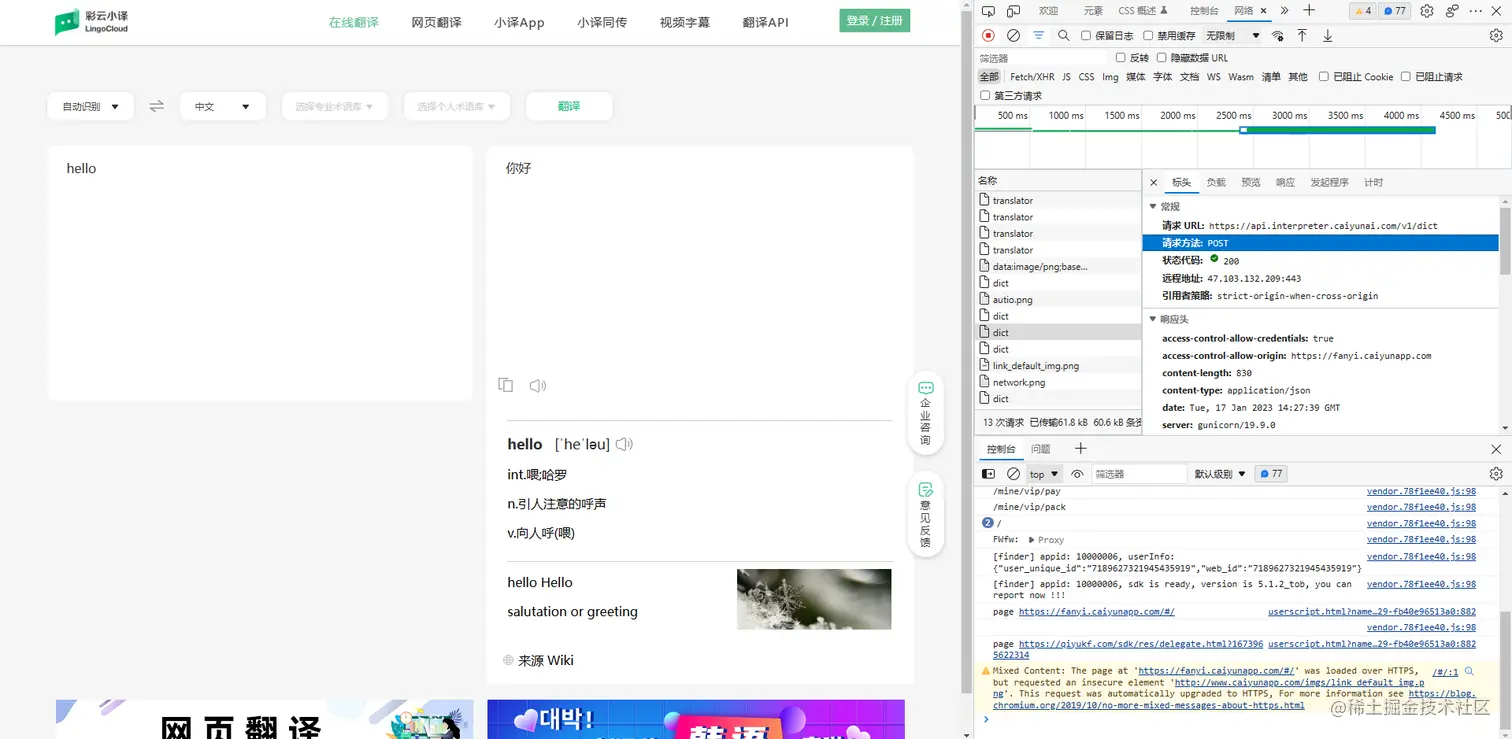Click the 登录 / 注册 button
The height and width of the screenshot is (739, 1512).
(x=875, y=20)
